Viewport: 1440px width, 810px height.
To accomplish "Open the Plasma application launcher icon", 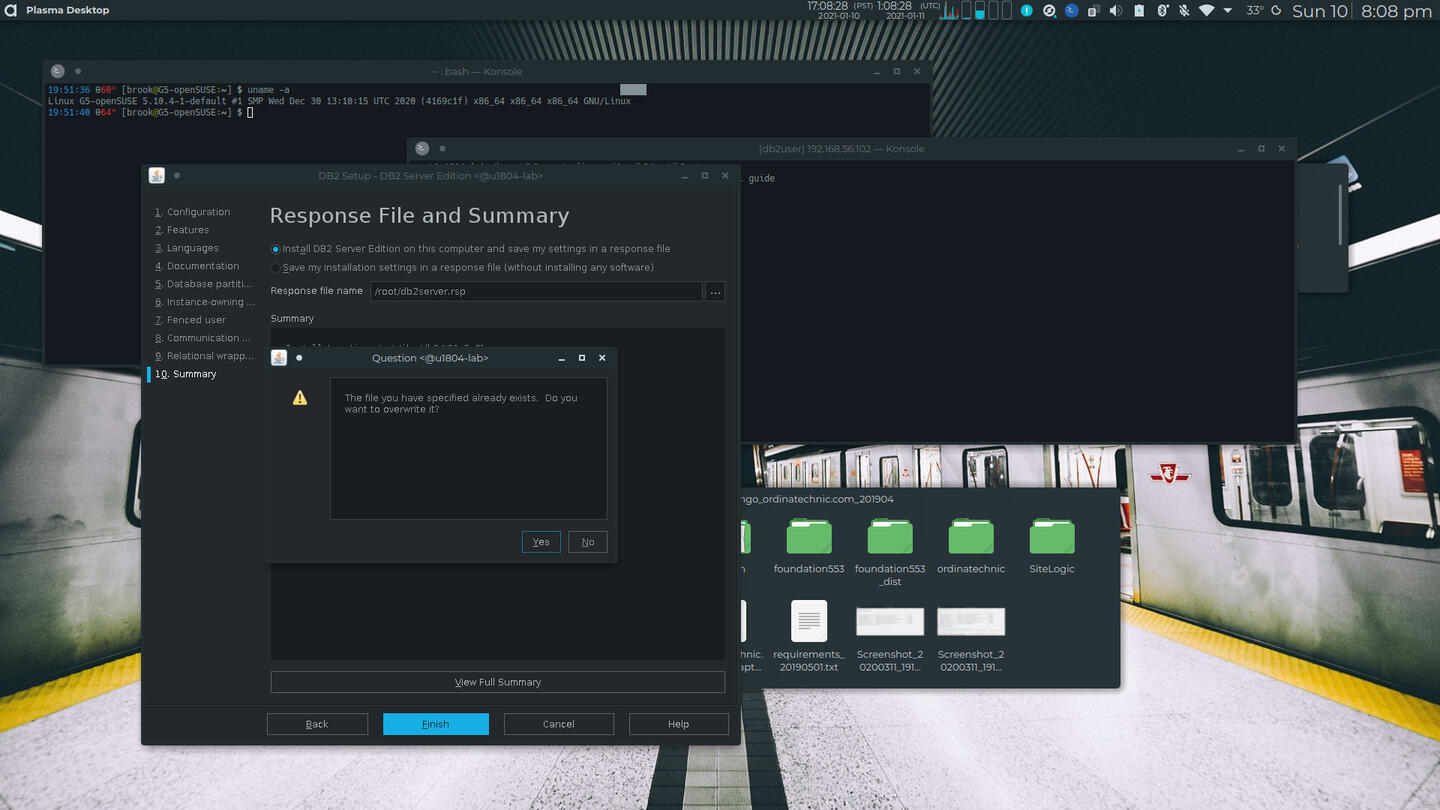I will (11, 10).
